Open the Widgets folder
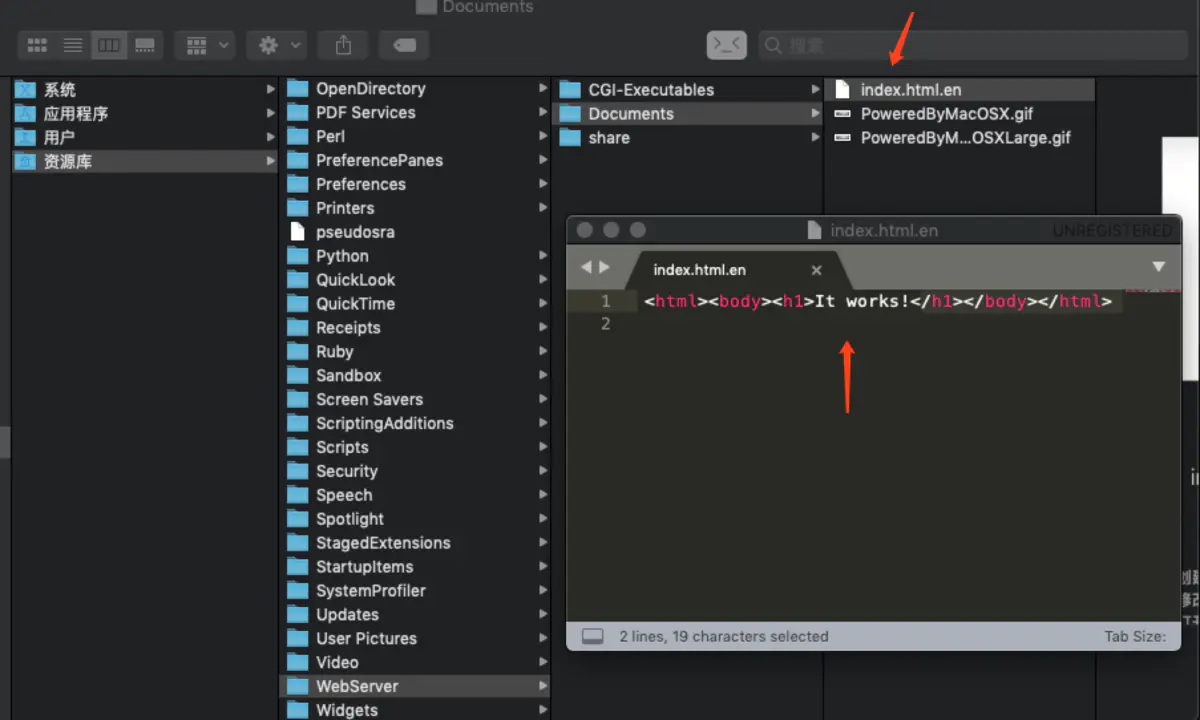The image size is (1200, 720). [x=415, y=711]
